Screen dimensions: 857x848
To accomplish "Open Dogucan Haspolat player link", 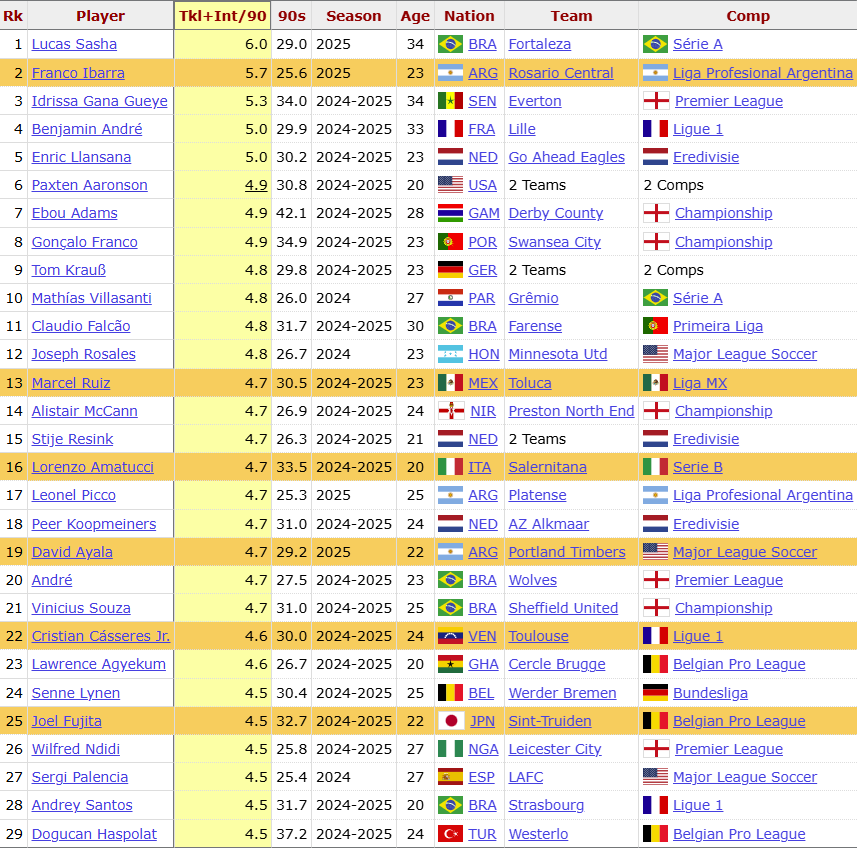I will pos(94,834).
